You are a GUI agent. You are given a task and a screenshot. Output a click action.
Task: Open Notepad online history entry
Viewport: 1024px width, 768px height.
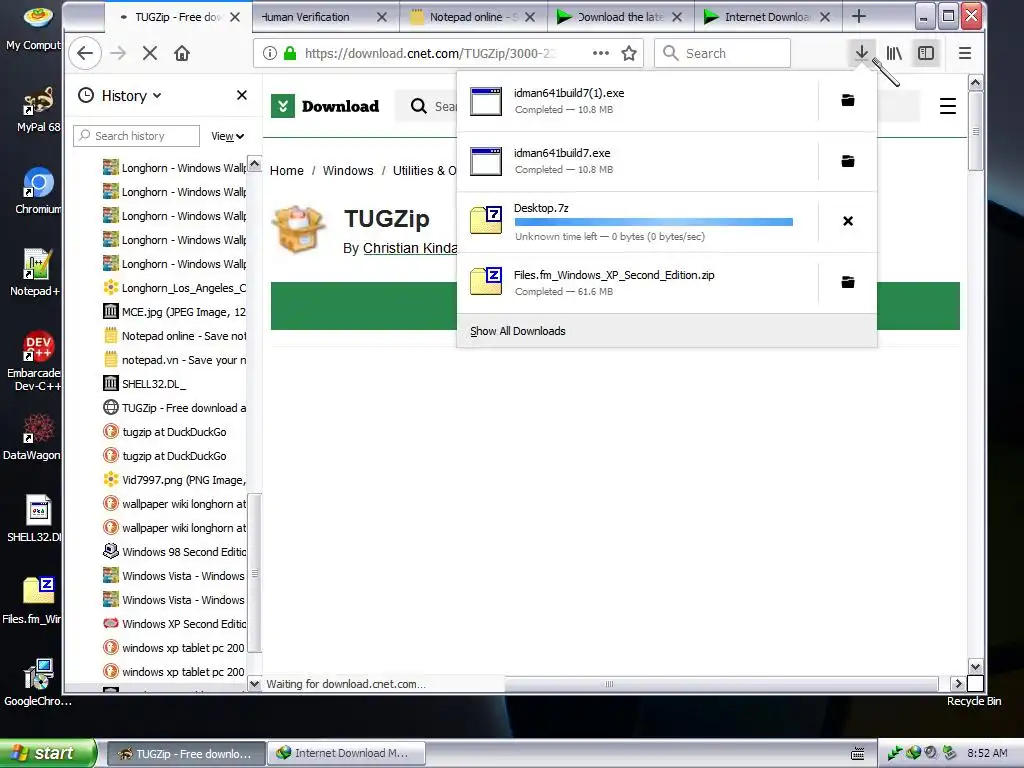[x=174, y=336]
